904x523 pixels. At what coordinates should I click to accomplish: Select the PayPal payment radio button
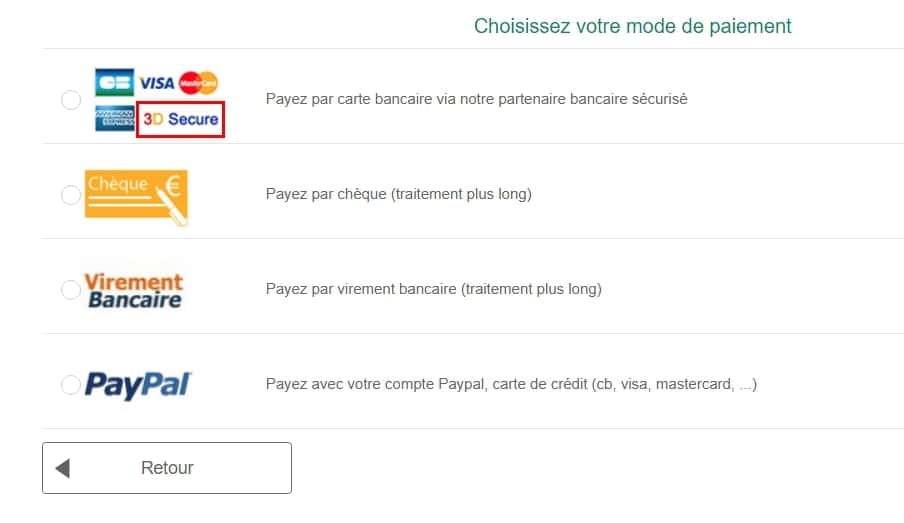pyautogui.click(x=71, y=385)
